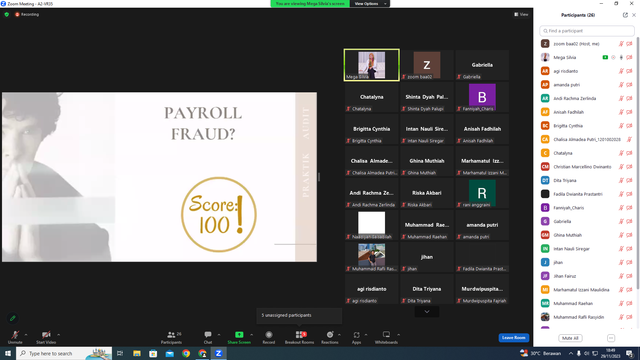This screenshot has height=360, width=640.
Task: Select Mega Silvia video thumbnail
Action: point(371,65)
